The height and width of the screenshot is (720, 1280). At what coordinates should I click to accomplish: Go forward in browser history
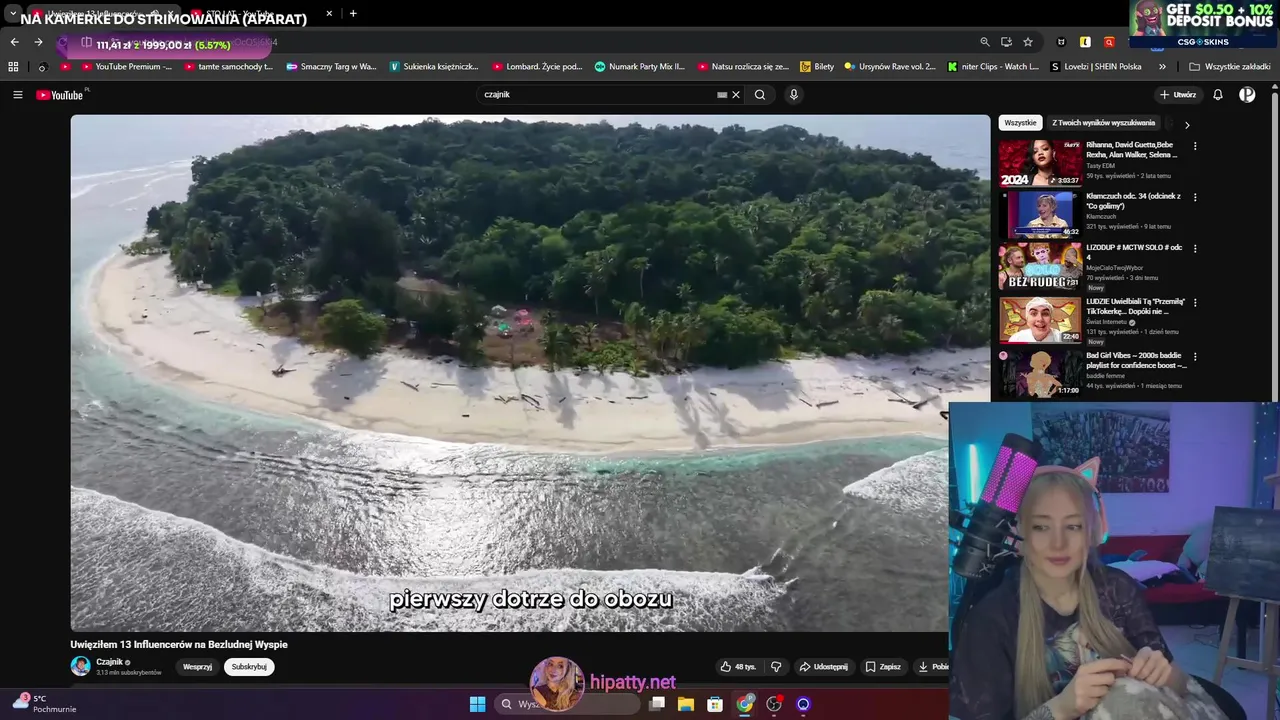(x=39, y=42)
